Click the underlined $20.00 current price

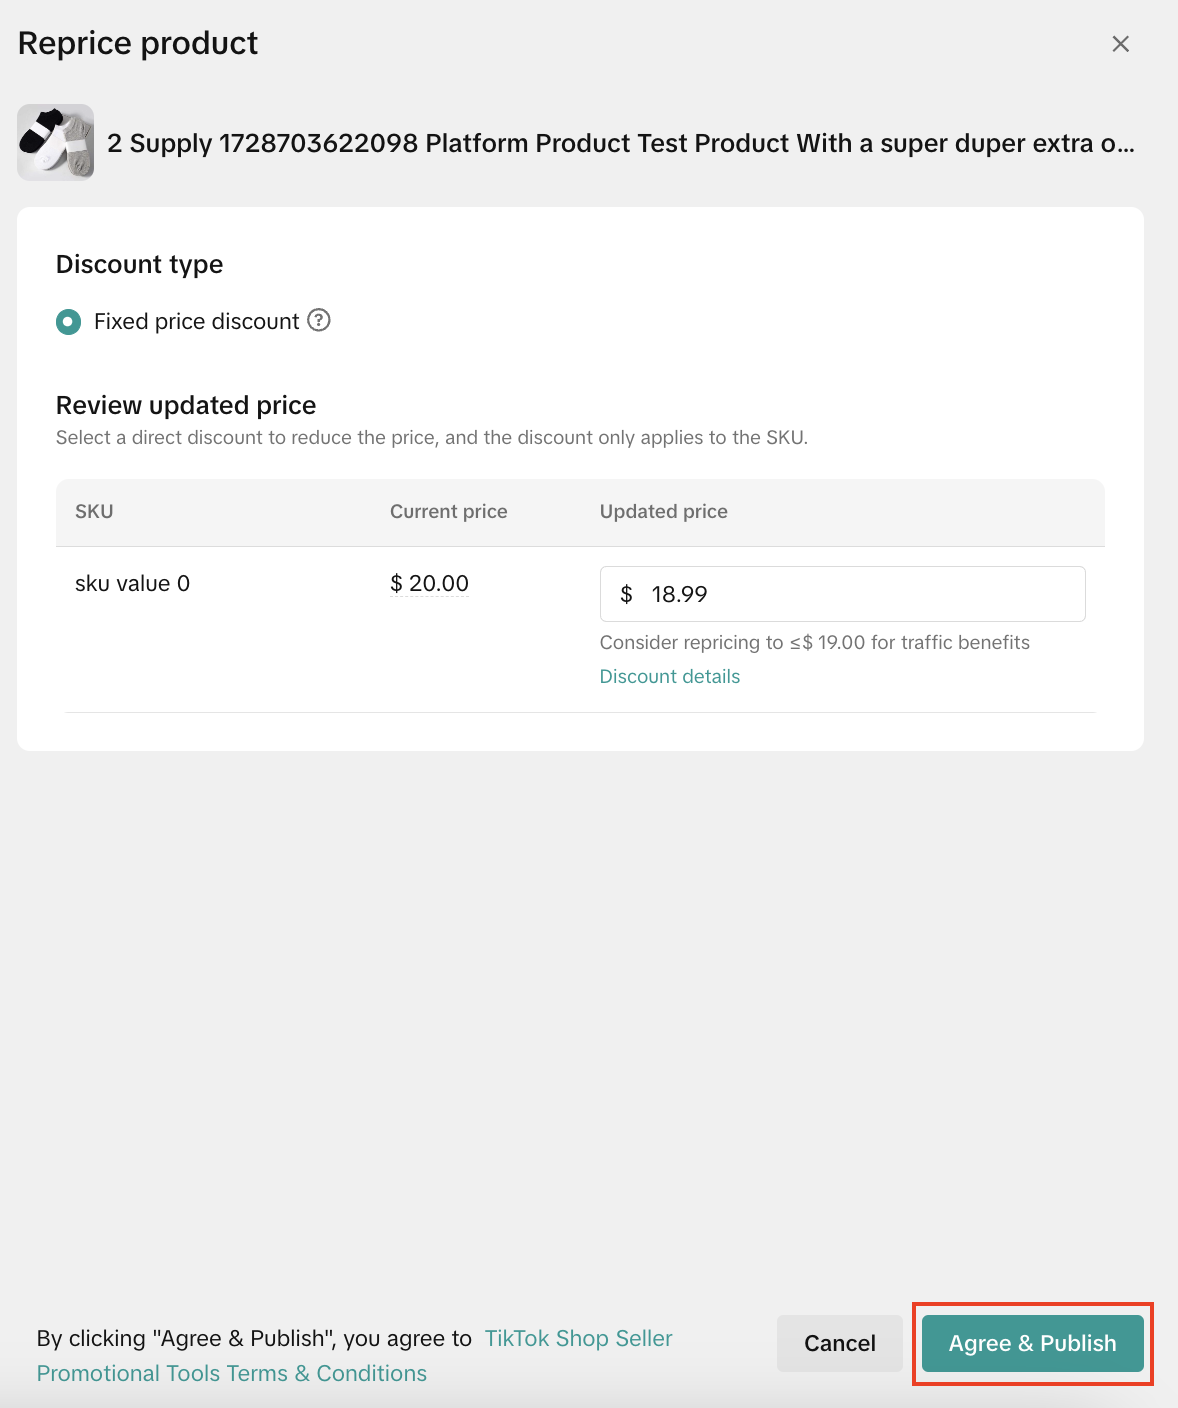(429, 583)
